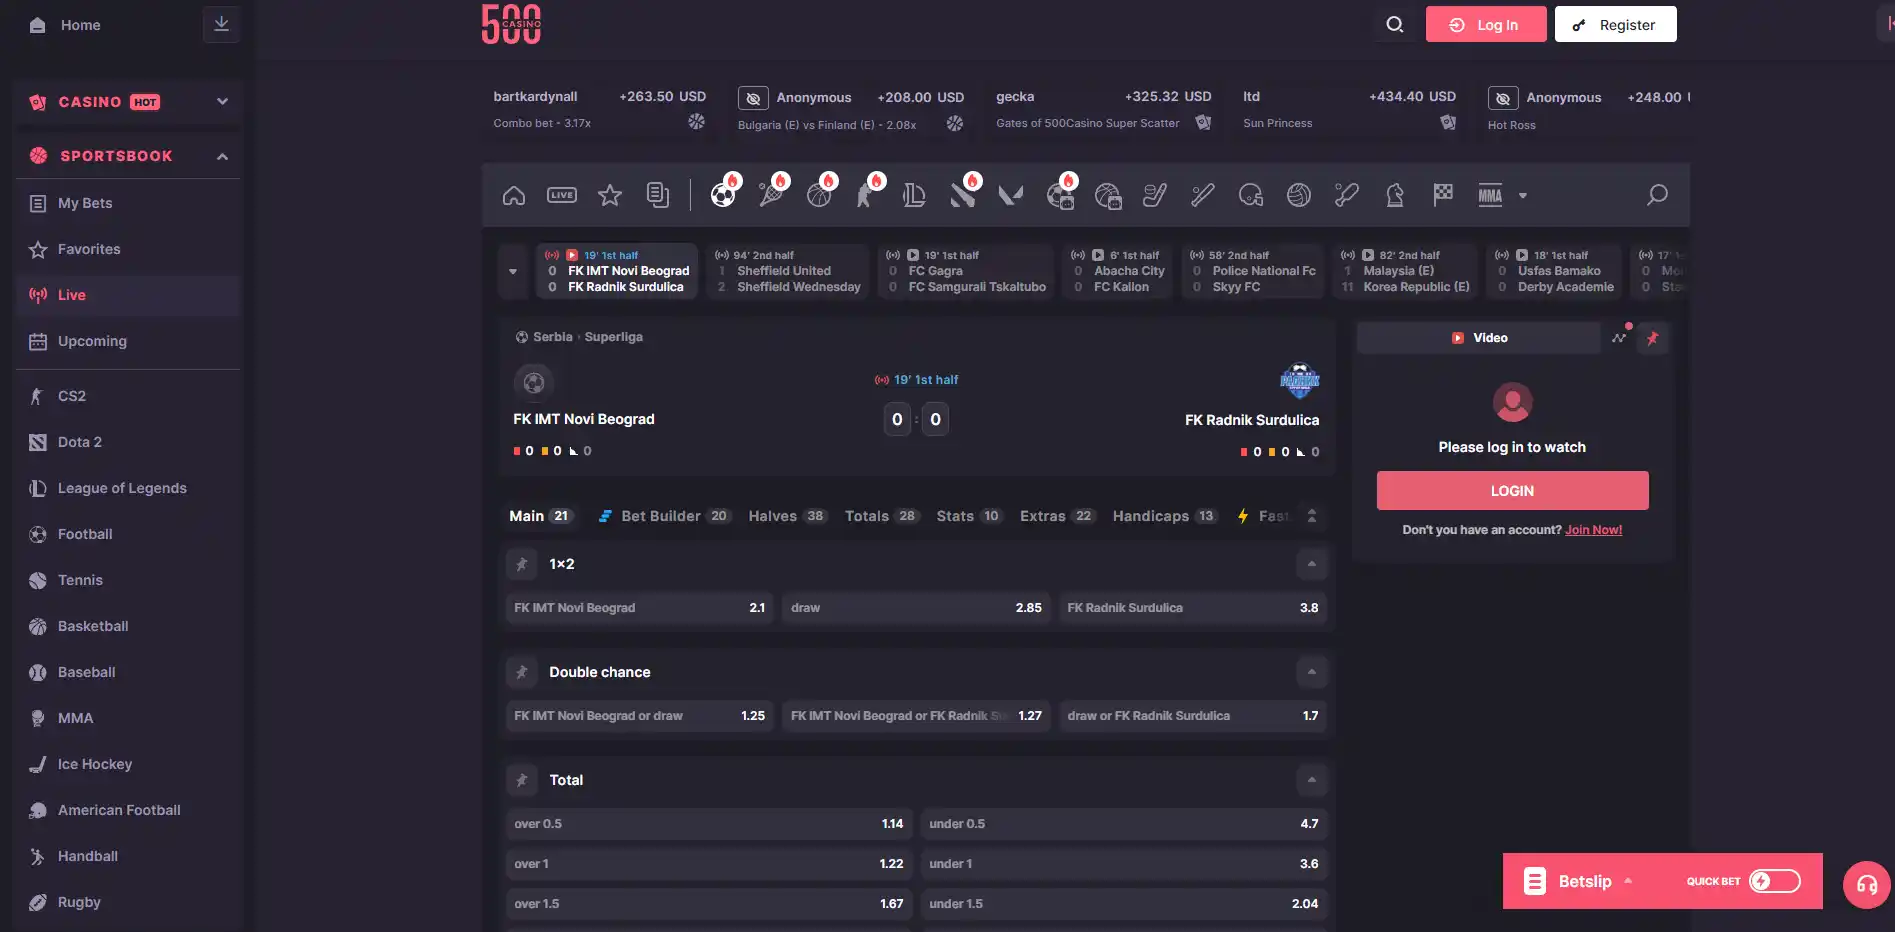Click the download app icon beside Home
Image resolution: width=1895 pixels, height=932 pixels.
click(222, 24)
